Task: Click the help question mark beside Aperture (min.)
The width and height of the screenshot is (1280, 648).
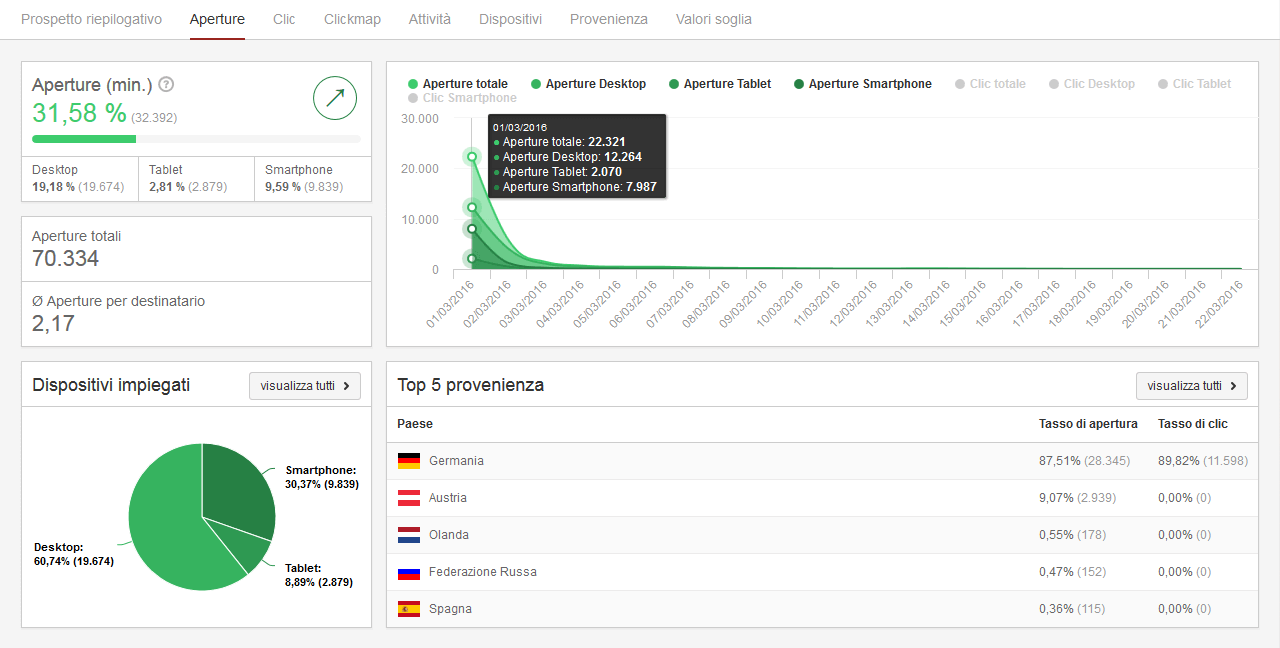Action: point(167,85)
